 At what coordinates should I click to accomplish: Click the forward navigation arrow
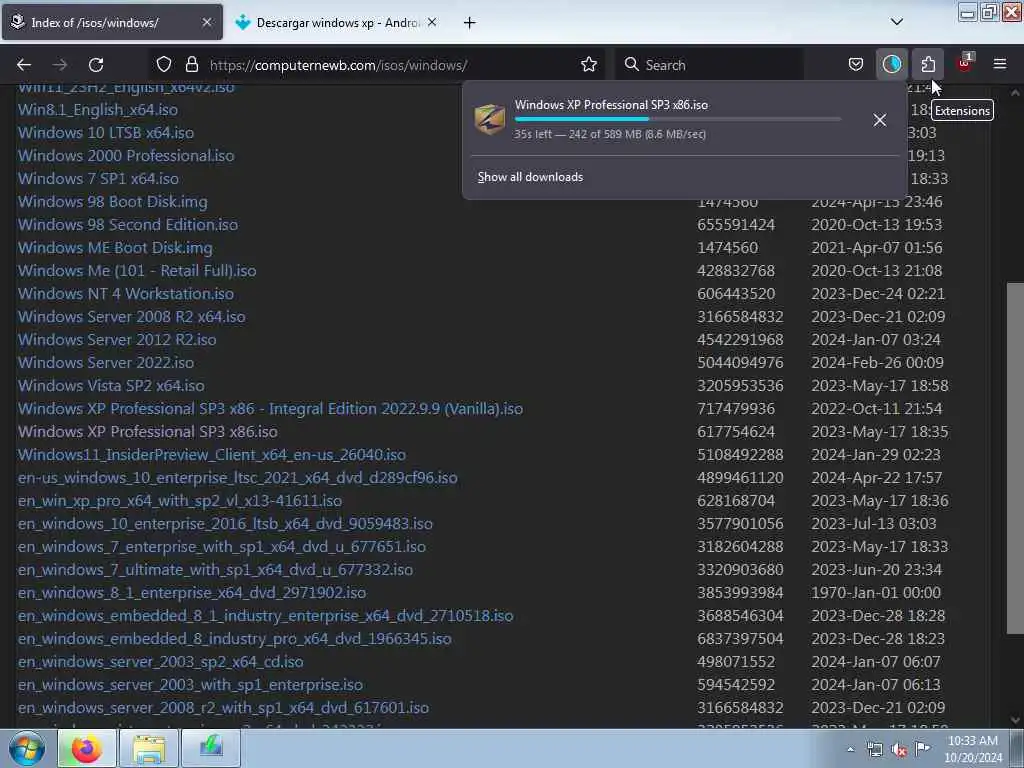60,65
